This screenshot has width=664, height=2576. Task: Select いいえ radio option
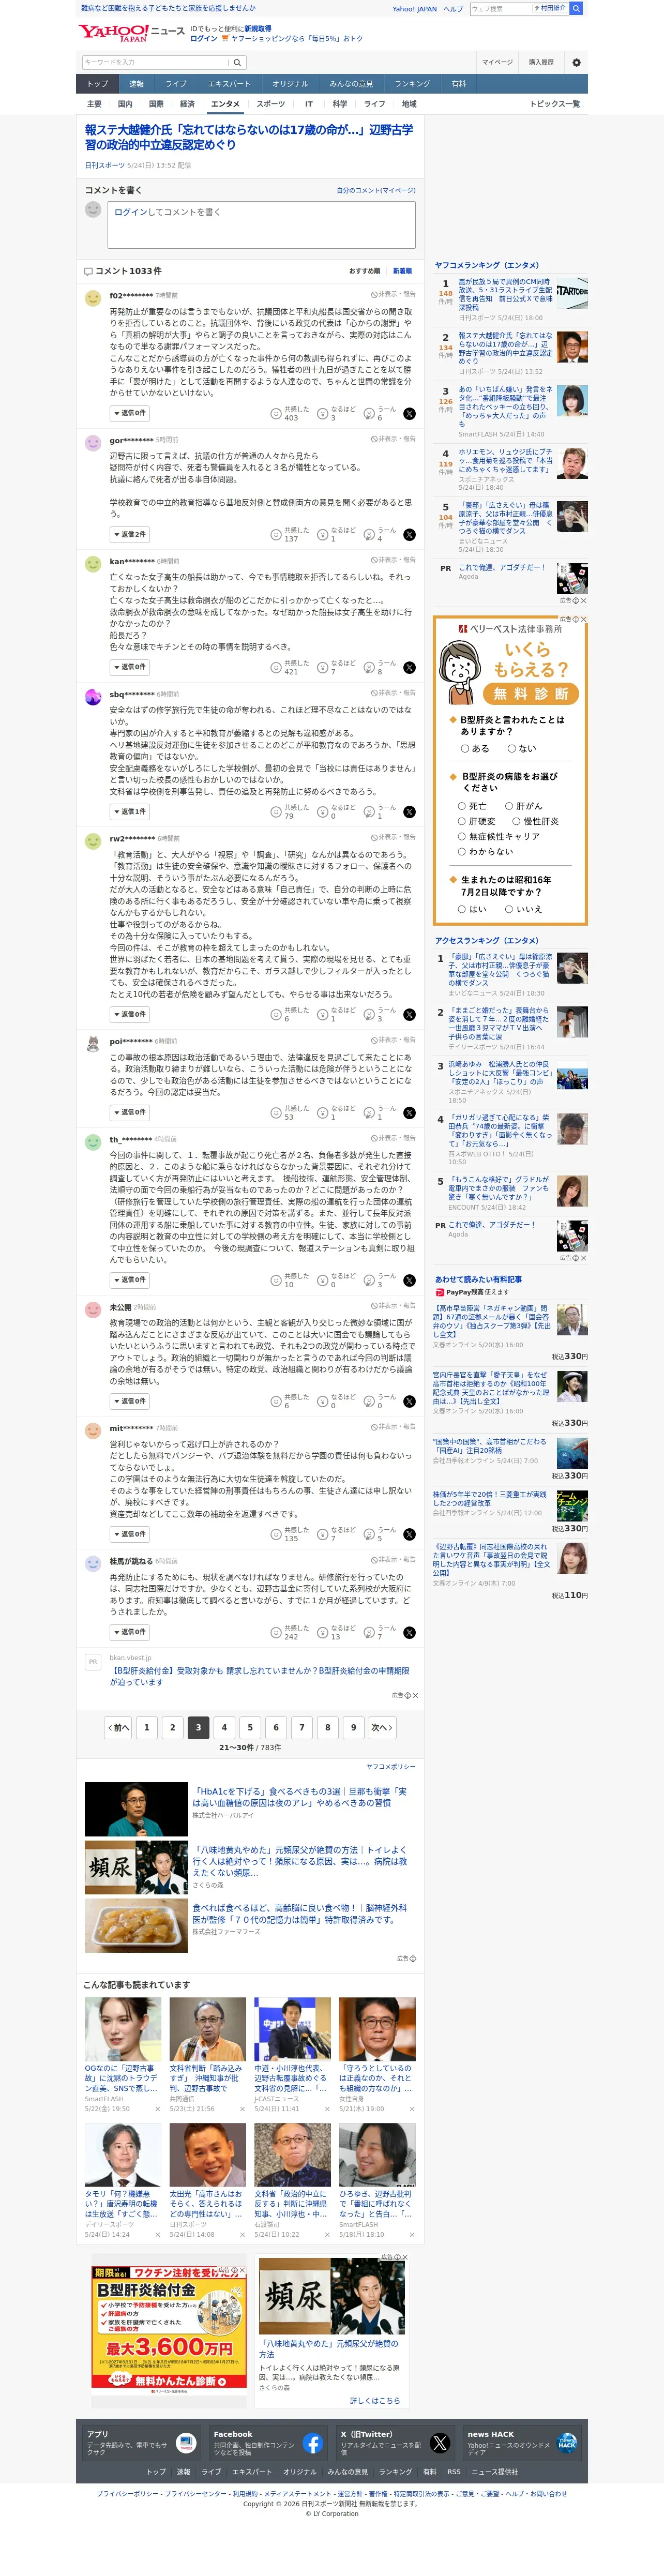(509, 909)
